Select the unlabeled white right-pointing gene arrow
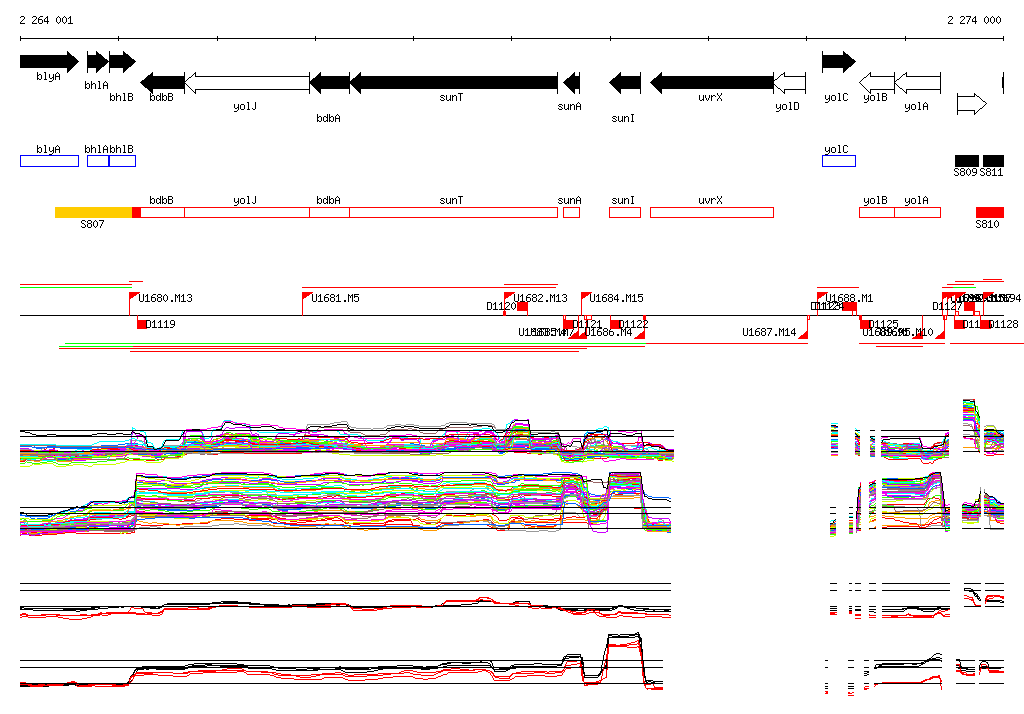This screenshot has width=1024, height=714. point(972,104)
